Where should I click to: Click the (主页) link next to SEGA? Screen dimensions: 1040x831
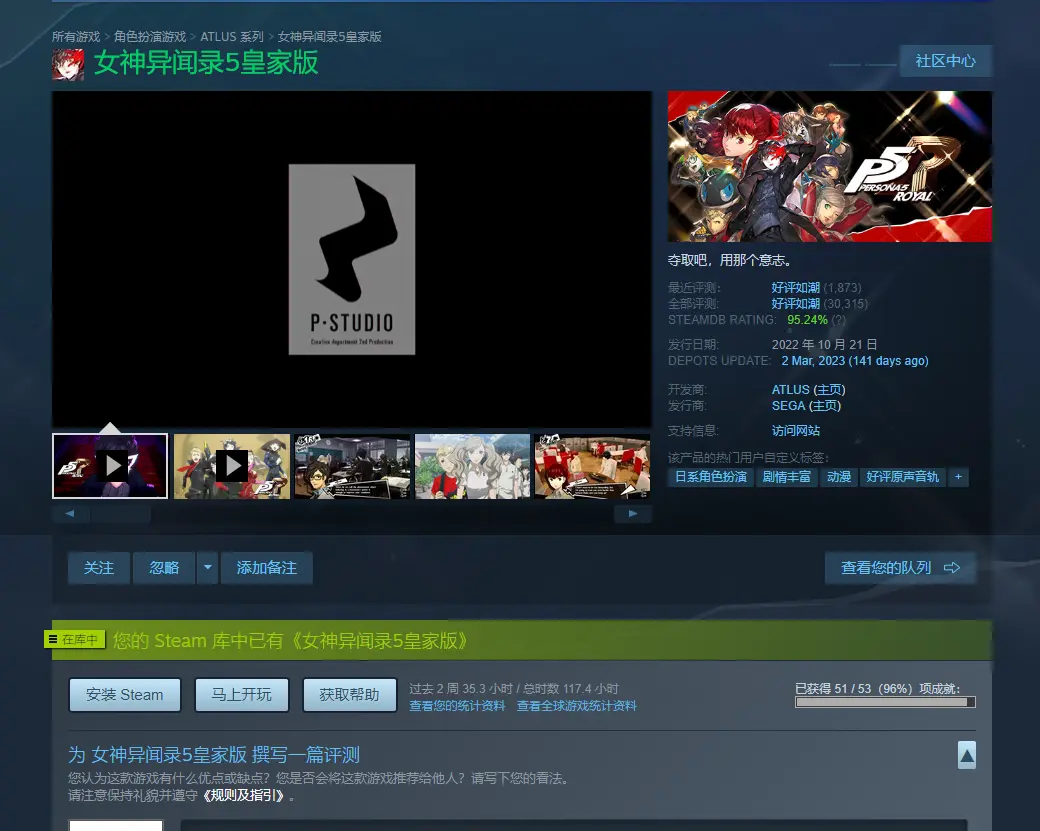click(824, 405)
